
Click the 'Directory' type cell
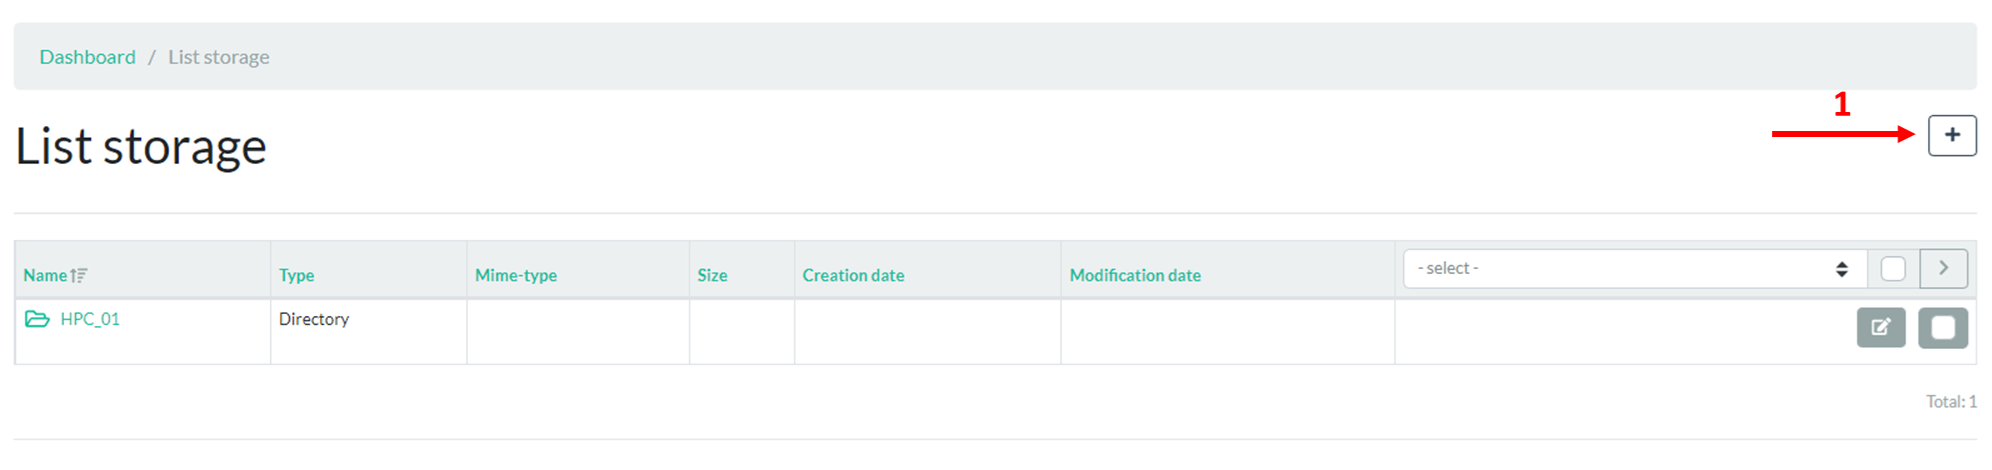tap(313, 319)
